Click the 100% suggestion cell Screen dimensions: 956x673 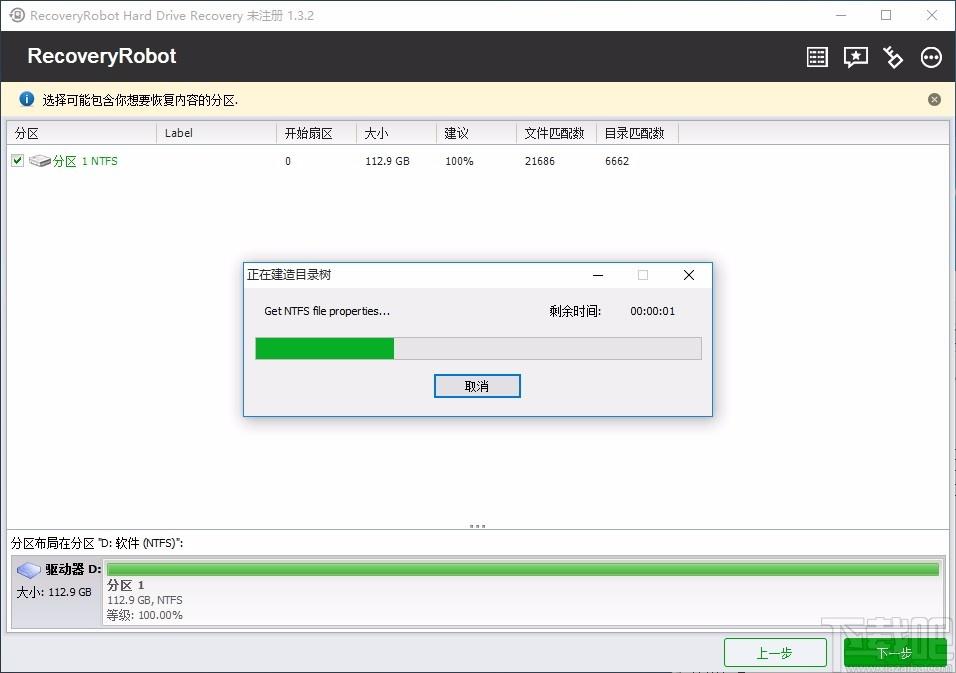click(x=459, y=161)
